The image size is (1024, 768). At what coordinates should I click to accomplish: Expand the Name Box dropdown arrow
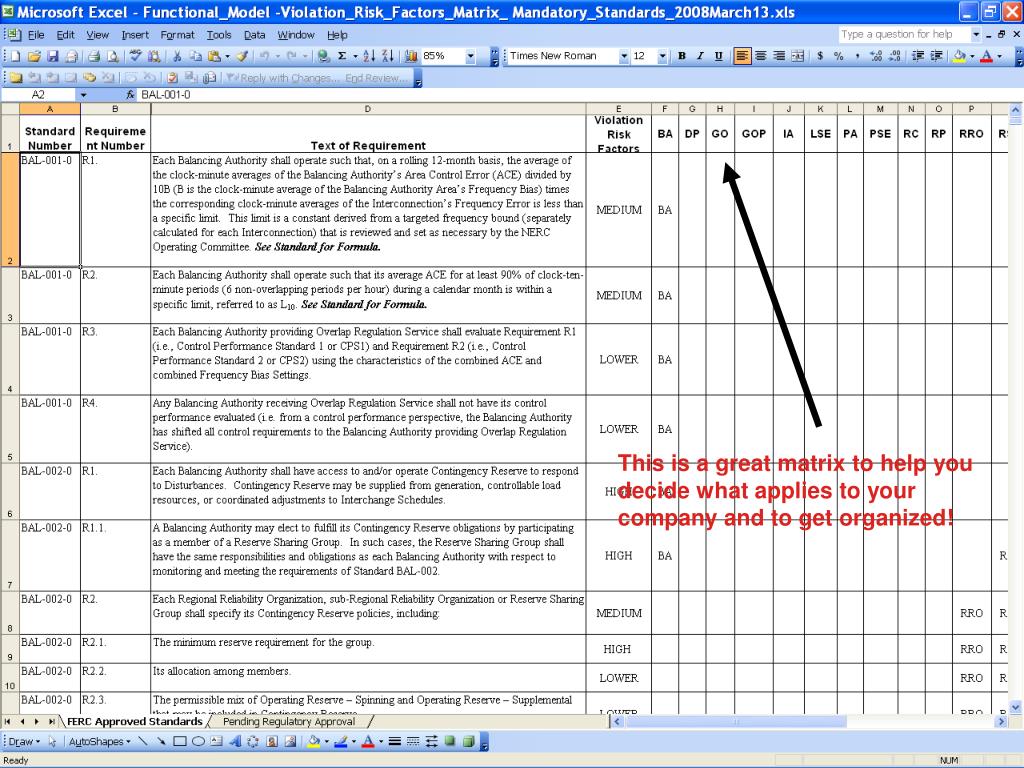point(84,95)
